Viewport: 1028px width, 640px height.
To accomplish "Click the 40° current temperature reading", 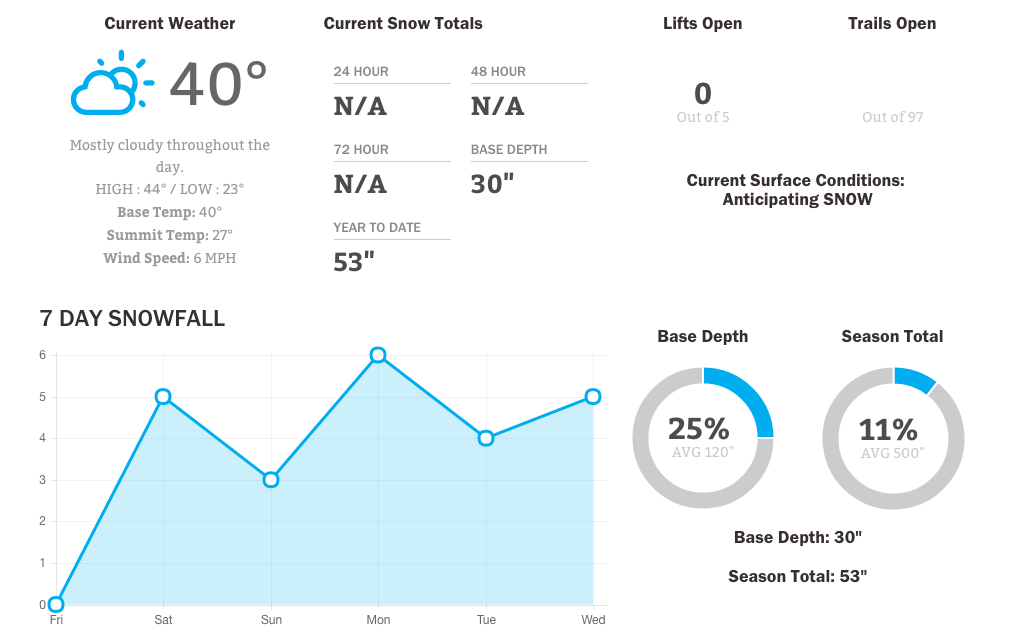I will pyautogui.click(x=218, y=83).
